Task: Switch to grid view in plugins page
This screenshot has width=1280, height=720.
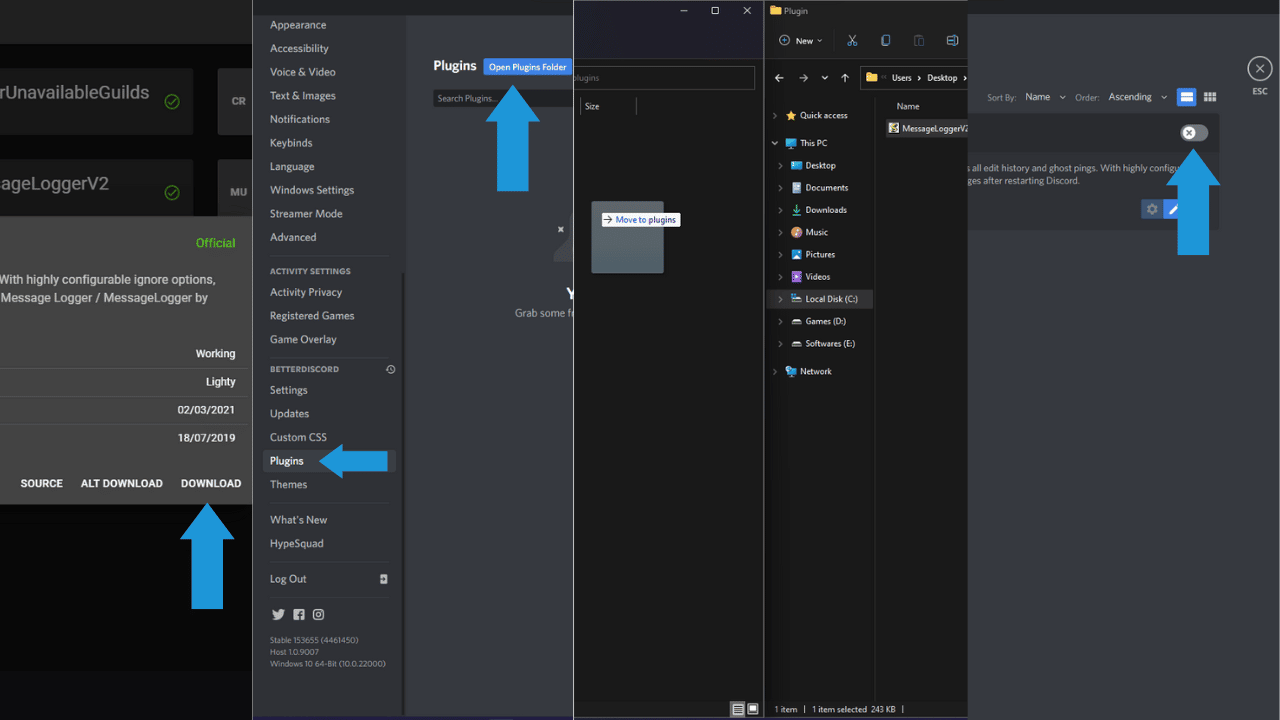Action: [x=1210, y=97]
